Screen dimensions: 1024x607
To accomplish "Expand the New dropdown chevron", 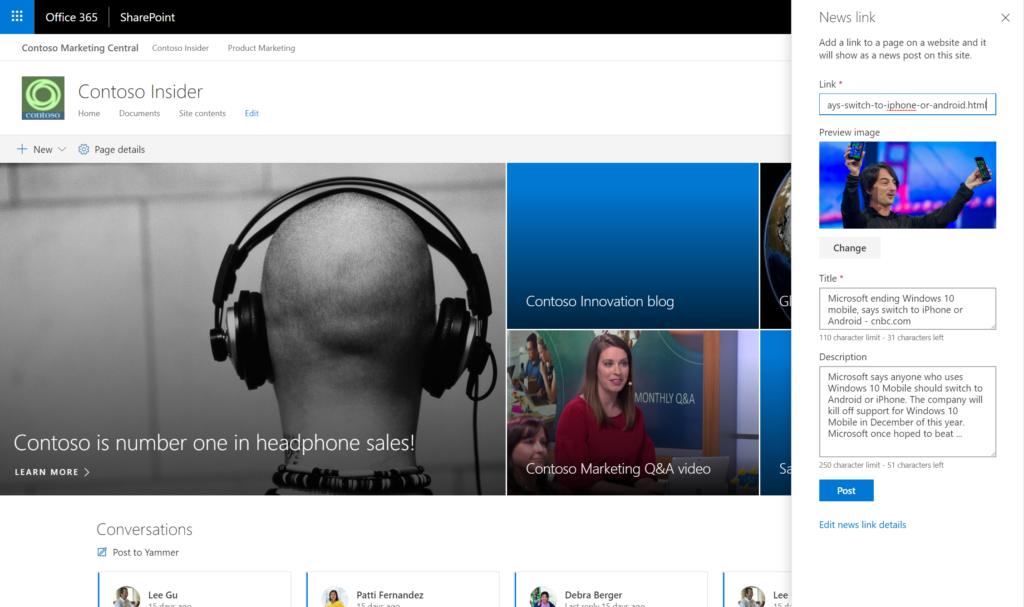I will tap(62, 149).
